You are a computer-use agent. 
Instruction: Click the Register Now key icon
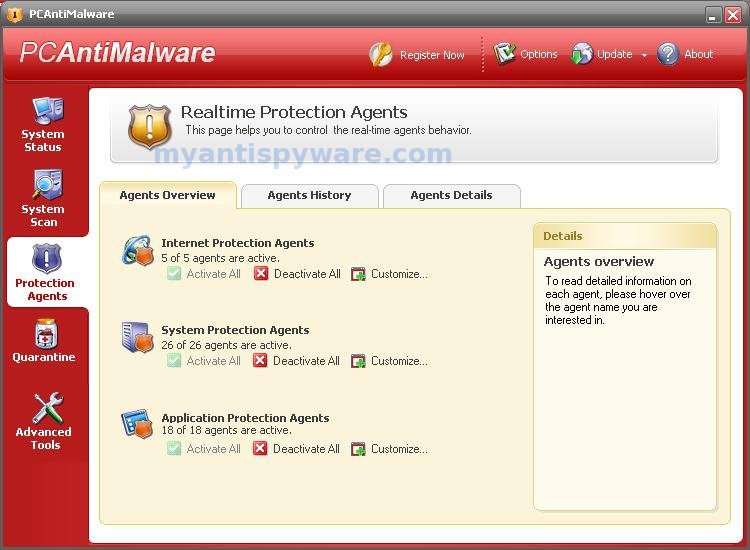[x=381, y=54]
